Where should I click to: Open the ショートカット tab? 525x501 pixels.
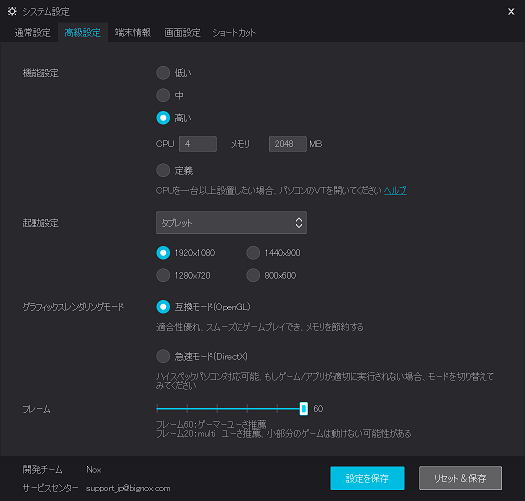pyautogui.click(x=234, y=33)
